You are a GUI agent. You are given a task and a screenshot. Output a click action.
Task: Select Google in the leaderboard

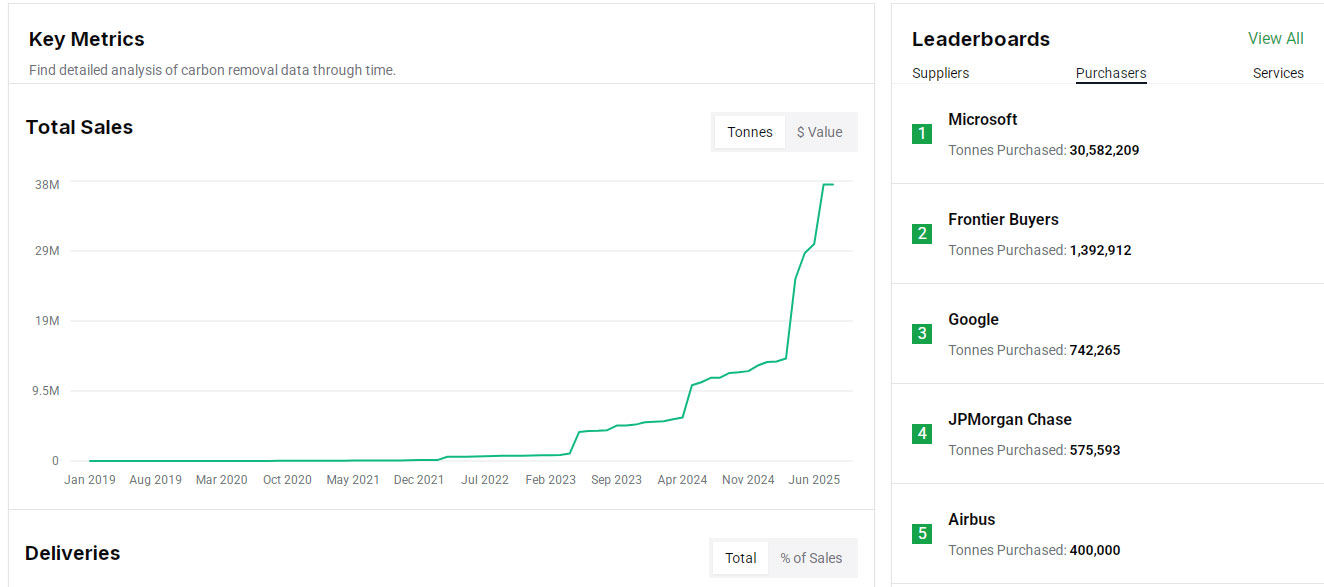[x=973, y=319]
